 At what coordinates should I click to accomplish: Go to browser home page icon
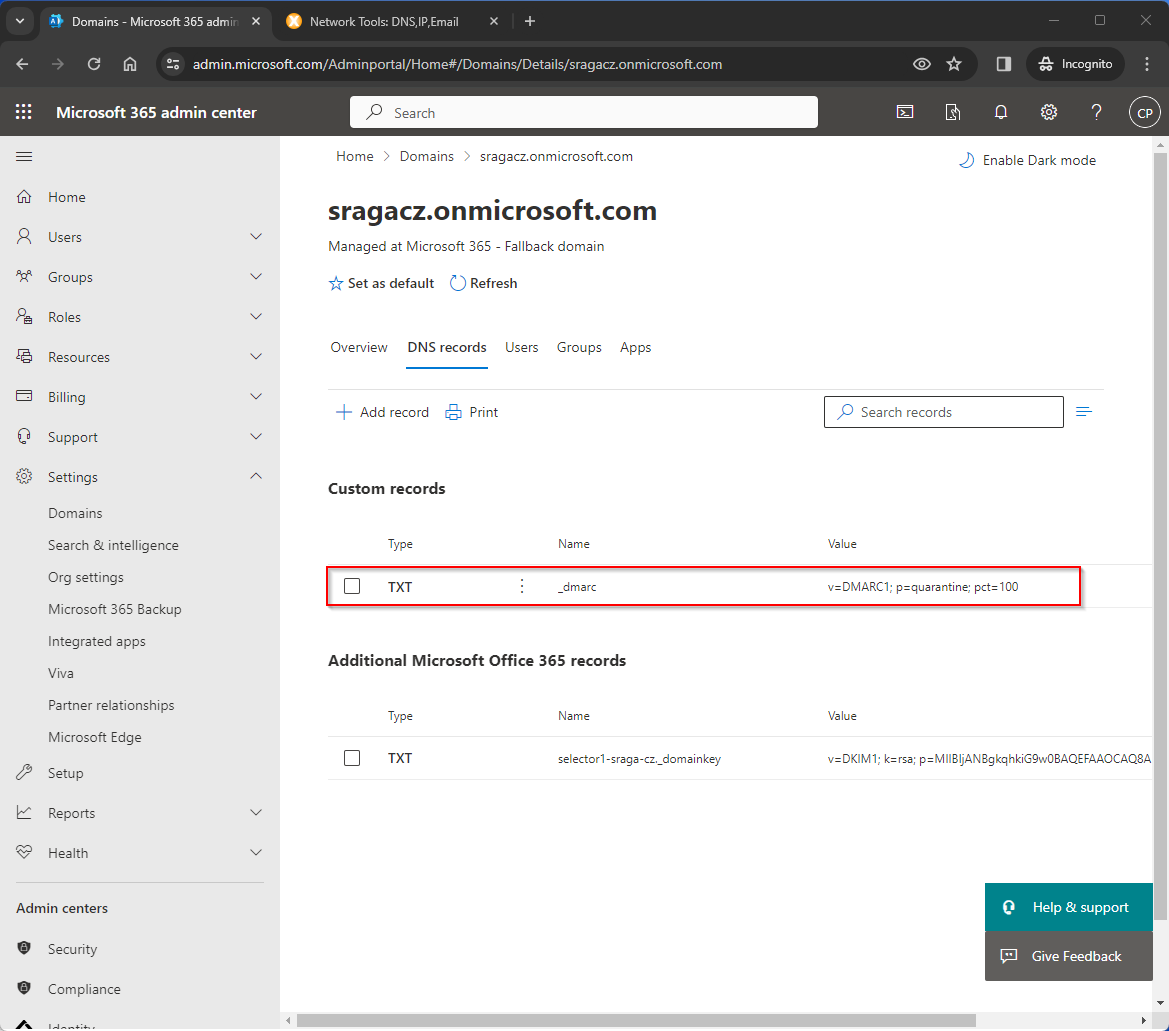tap(130, 64)
